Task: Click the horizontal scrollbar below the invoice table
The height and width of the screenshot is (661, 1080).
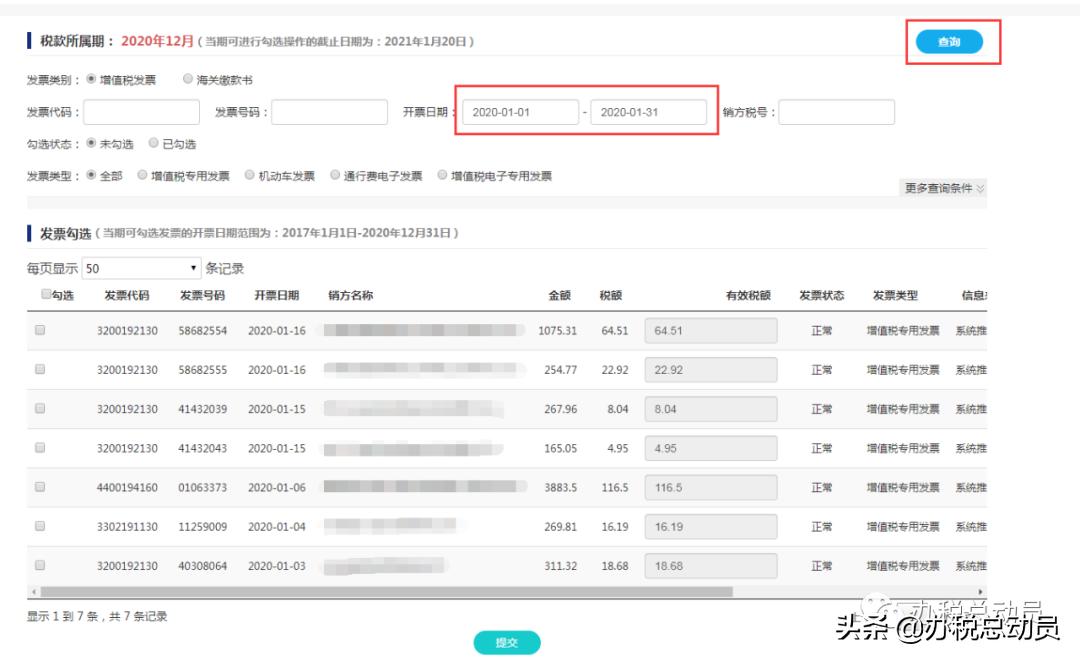Action: coord(400,590)
